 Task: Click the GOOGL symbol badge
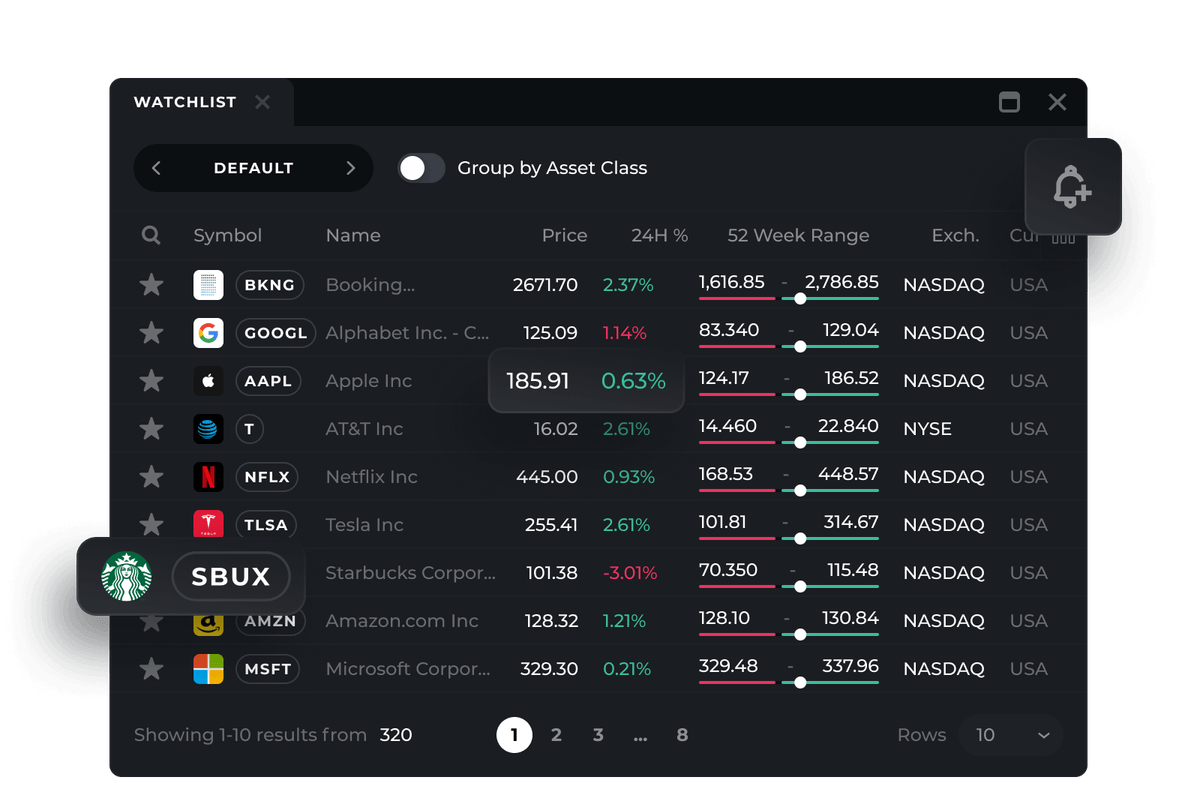click(x=276, y=333)
